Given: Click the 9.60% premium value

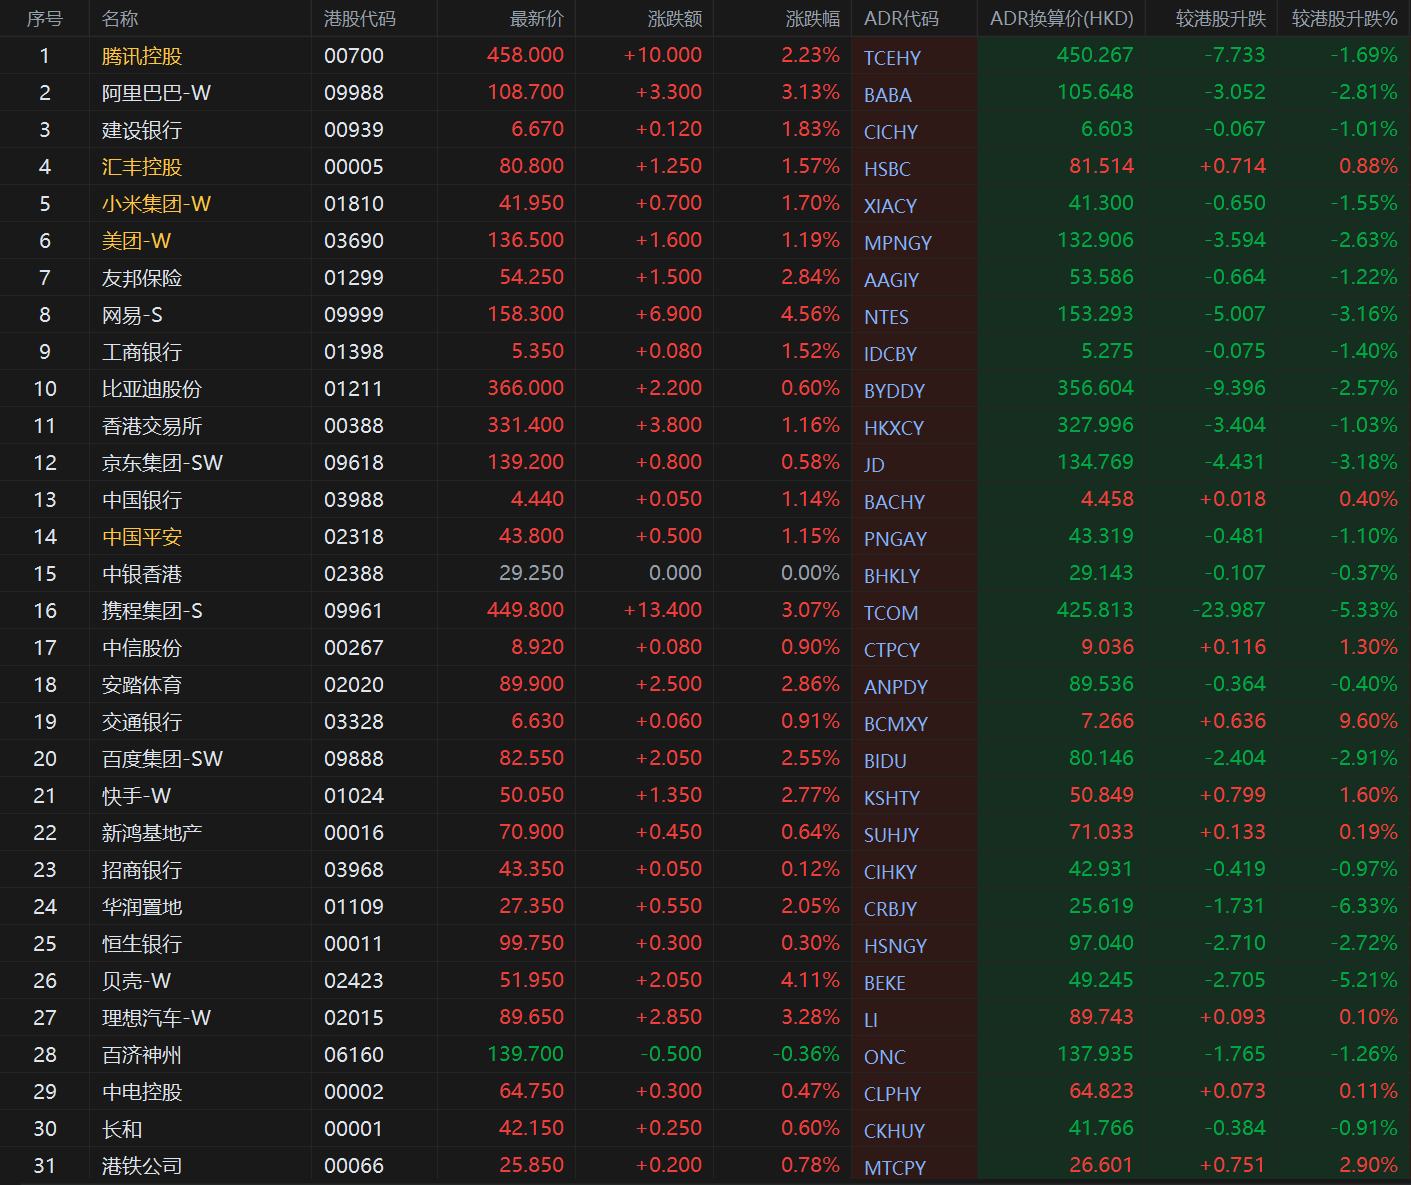Looking at the screenshot, I should click(x=1368, y=721).
